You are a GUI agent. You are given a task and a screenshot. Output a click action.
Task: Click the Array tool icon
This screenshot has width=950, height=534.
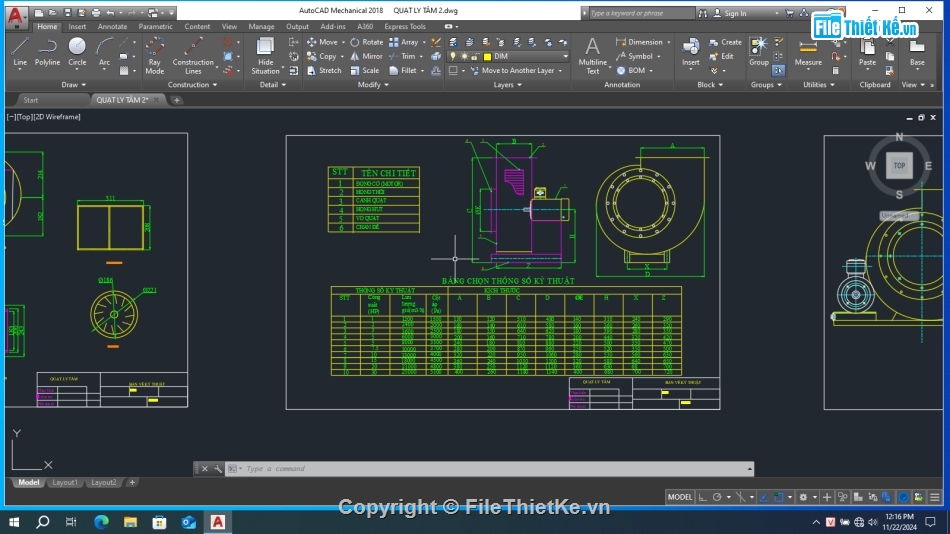(x=394, y=42)
